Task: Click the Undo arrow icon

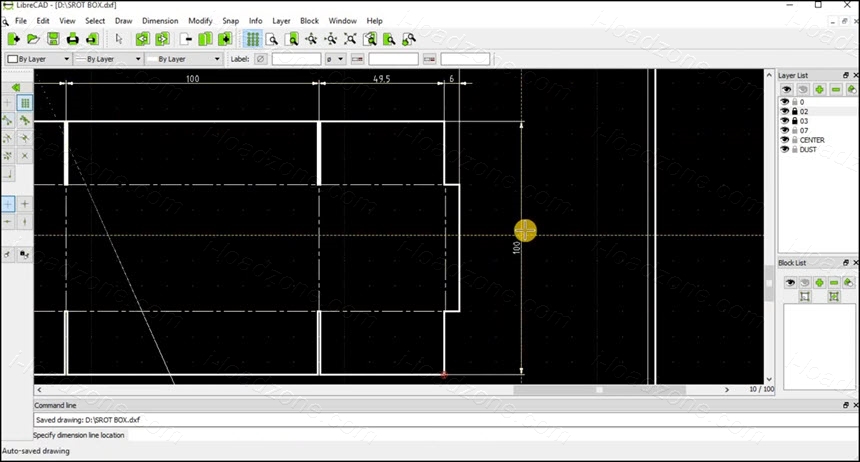Action: 142,39
